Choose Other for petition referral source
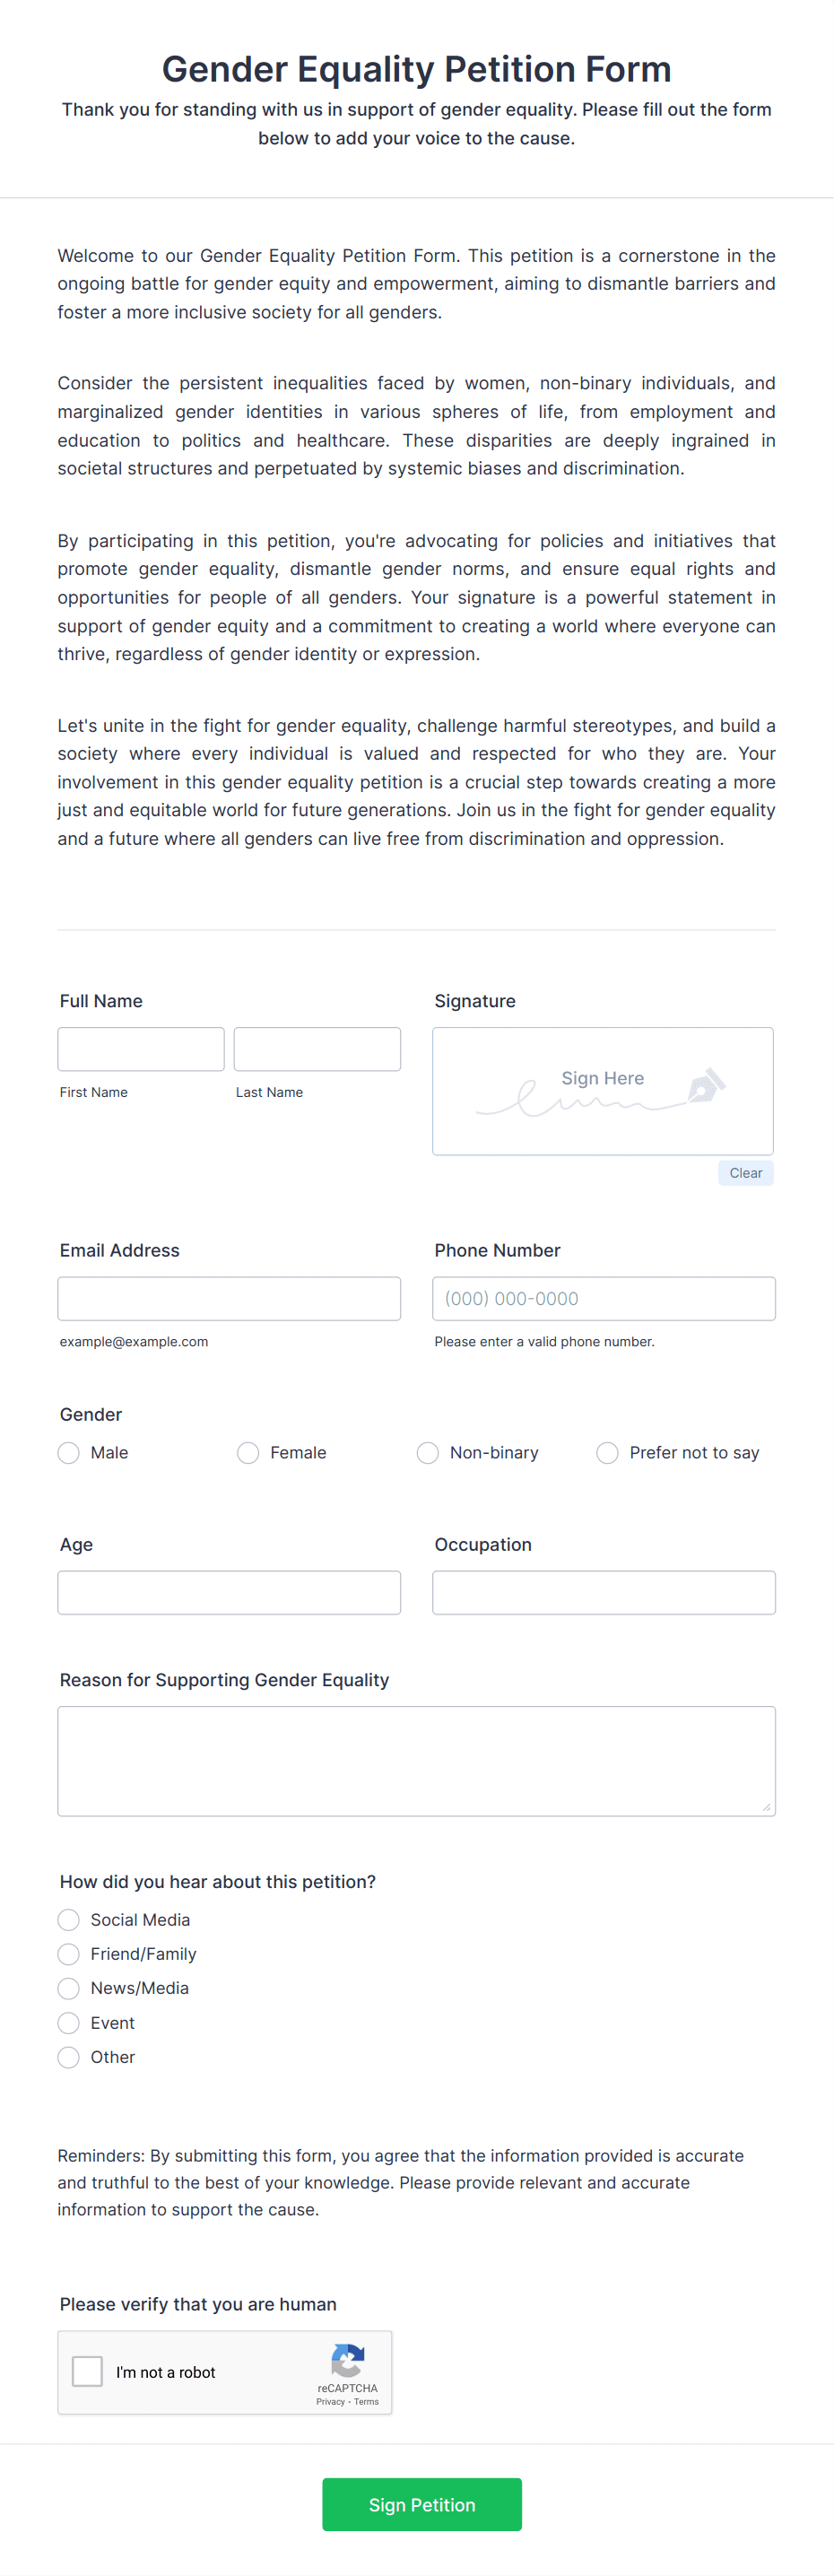 (68, 2057)
